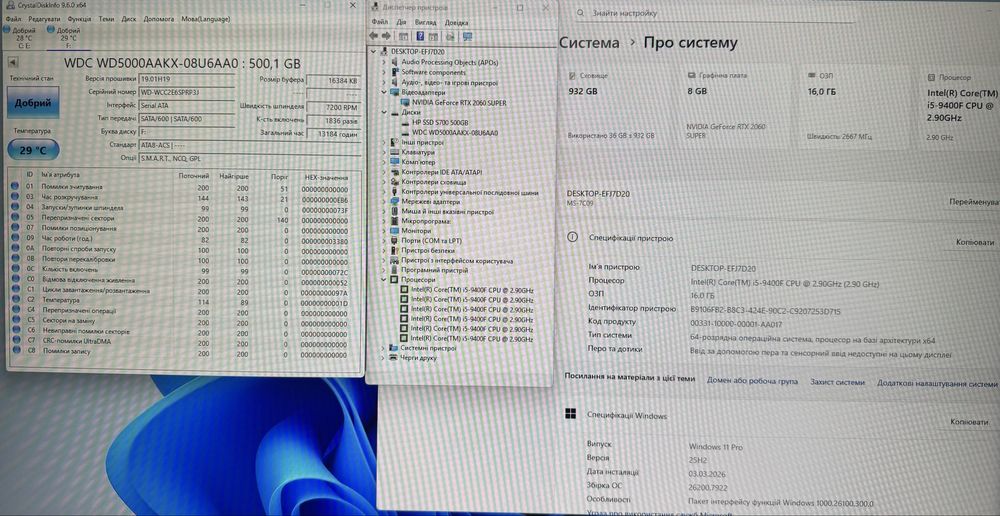The height and width of the screenshot is (516, 1000).
Task: Open the Диск menu in CrystalDiskInfo
Action: pos(129,19)
